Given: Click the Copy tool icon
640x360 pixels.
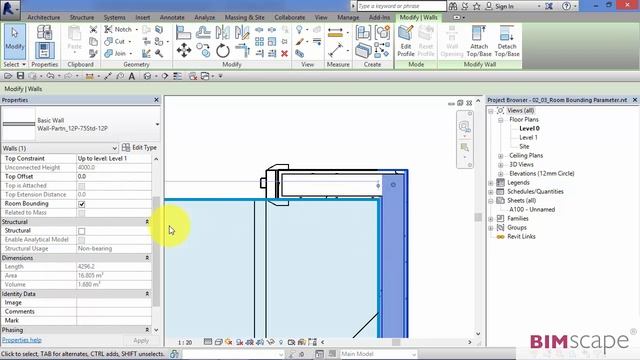Looking at the screenshot, I should 203,51.
